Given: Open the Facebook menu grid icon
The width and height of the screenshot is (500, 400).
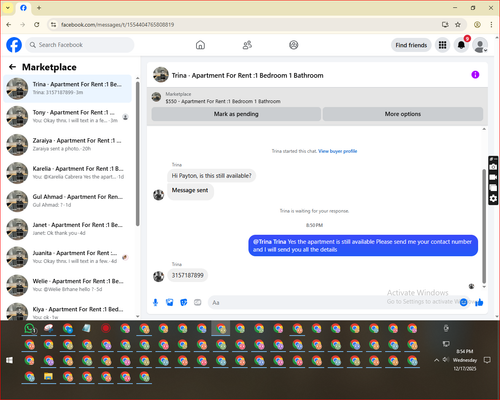Looking at the screenshot, I should 442,45.
